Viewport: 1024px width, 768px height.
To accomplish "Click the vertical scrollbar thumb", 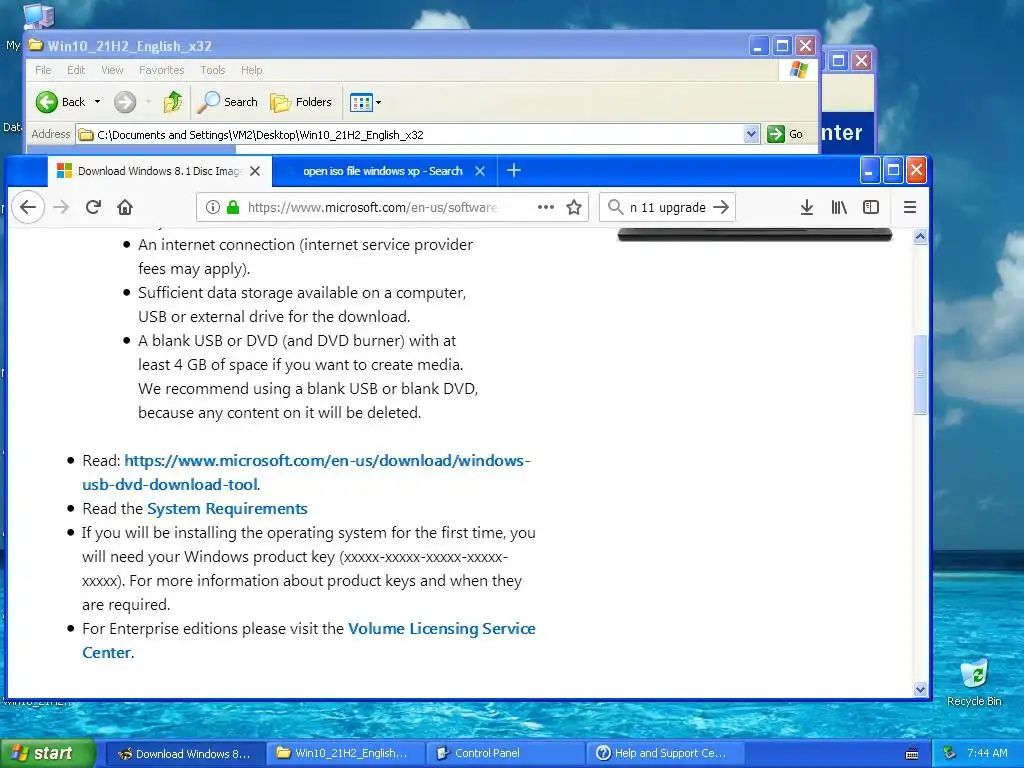I will point(920,374).
